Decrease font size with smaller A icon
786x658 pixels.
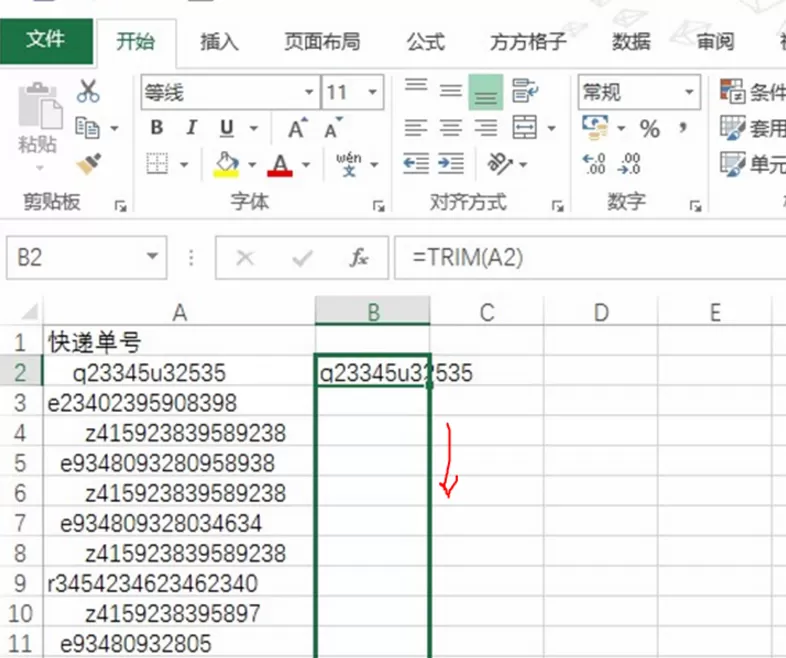333,128
